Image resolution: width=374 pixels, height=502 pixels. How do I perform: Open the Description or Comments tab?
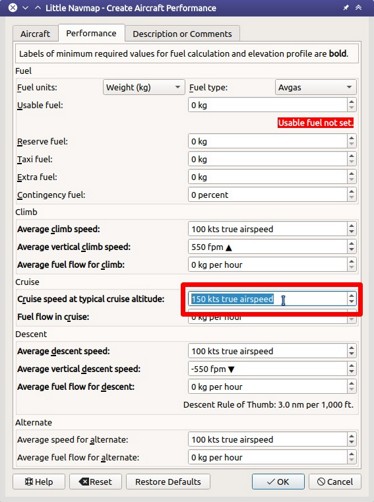182,34
